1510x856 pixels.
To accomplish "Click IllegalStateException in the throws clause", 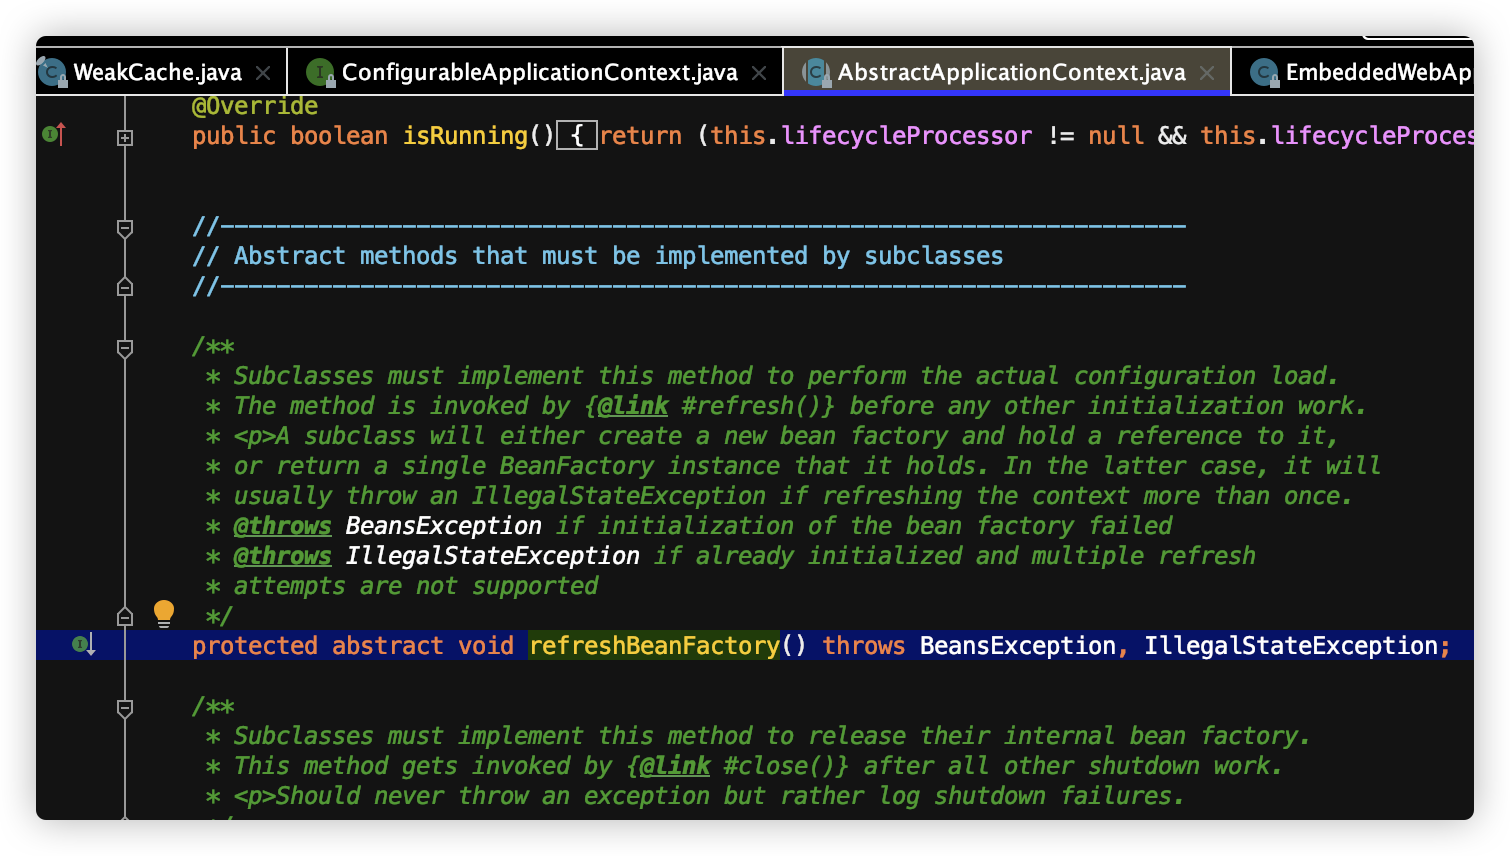I will point(1291,646).
